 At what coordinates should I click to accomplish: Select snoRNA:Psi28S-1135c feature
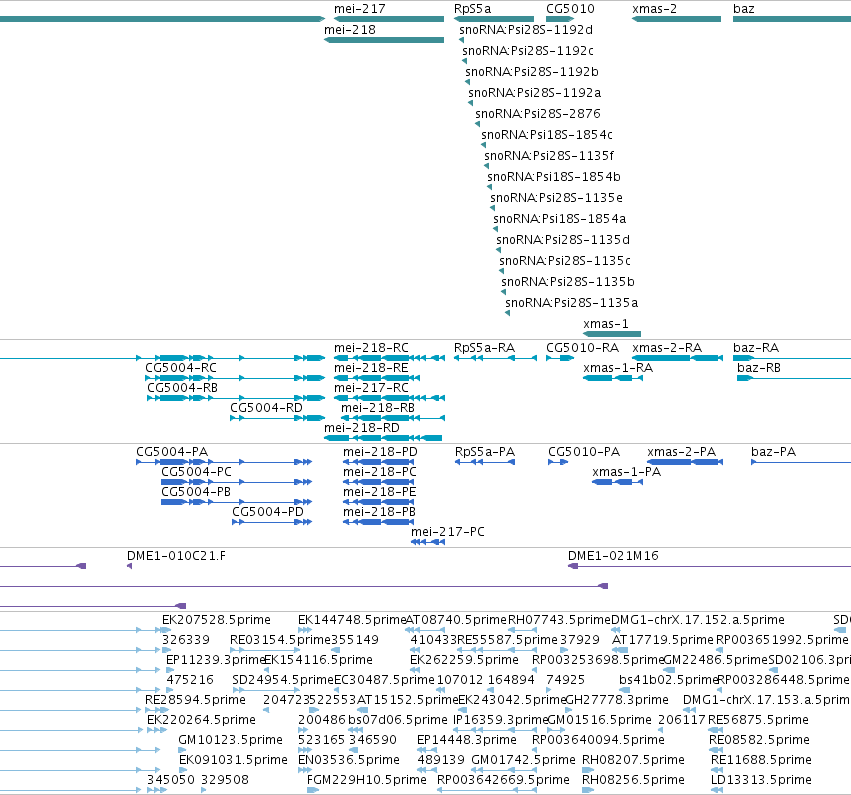coord(564,261)
